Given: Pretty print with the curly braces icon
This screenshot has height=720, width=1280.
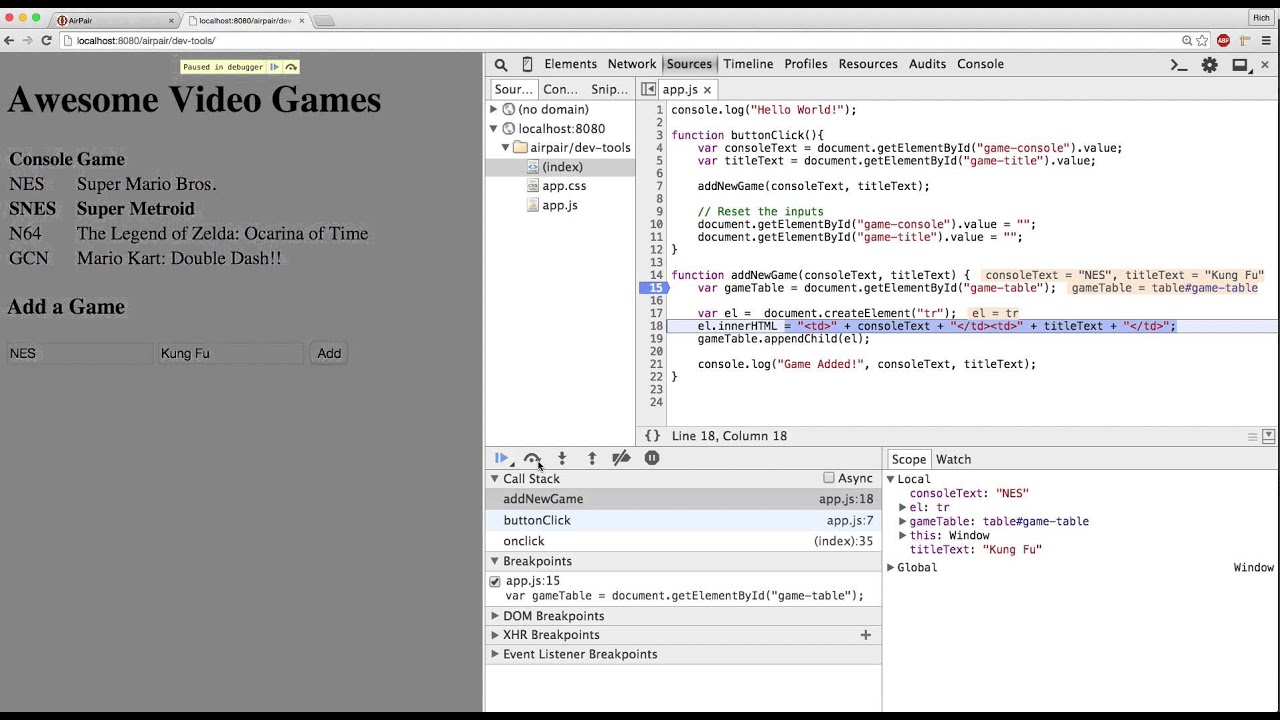Looking at the screenshot, I should (x=652, y=436).
